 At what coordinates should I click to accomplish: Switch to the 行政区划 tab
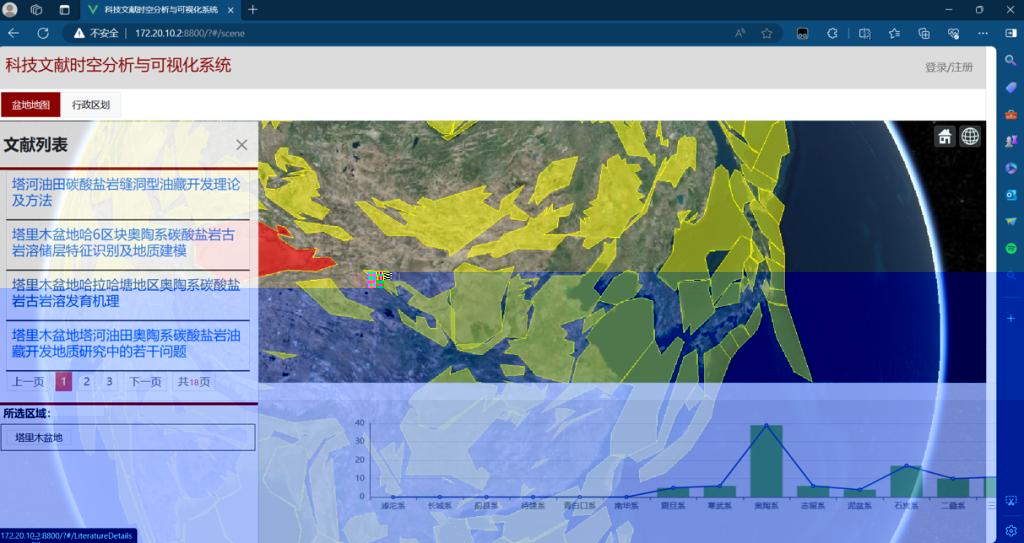point(91,105)
